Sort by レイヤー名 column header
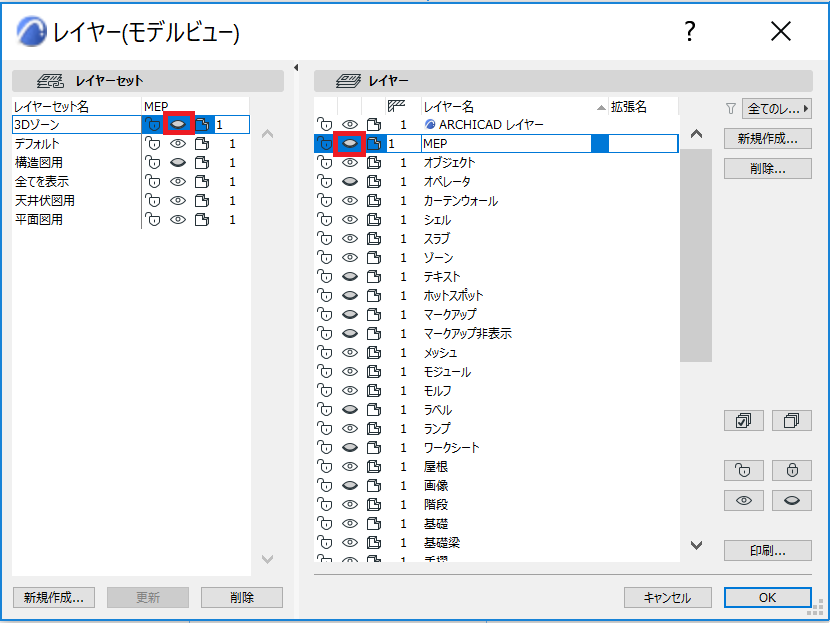This screenshot has height=625, width=833. pos(514,106)
